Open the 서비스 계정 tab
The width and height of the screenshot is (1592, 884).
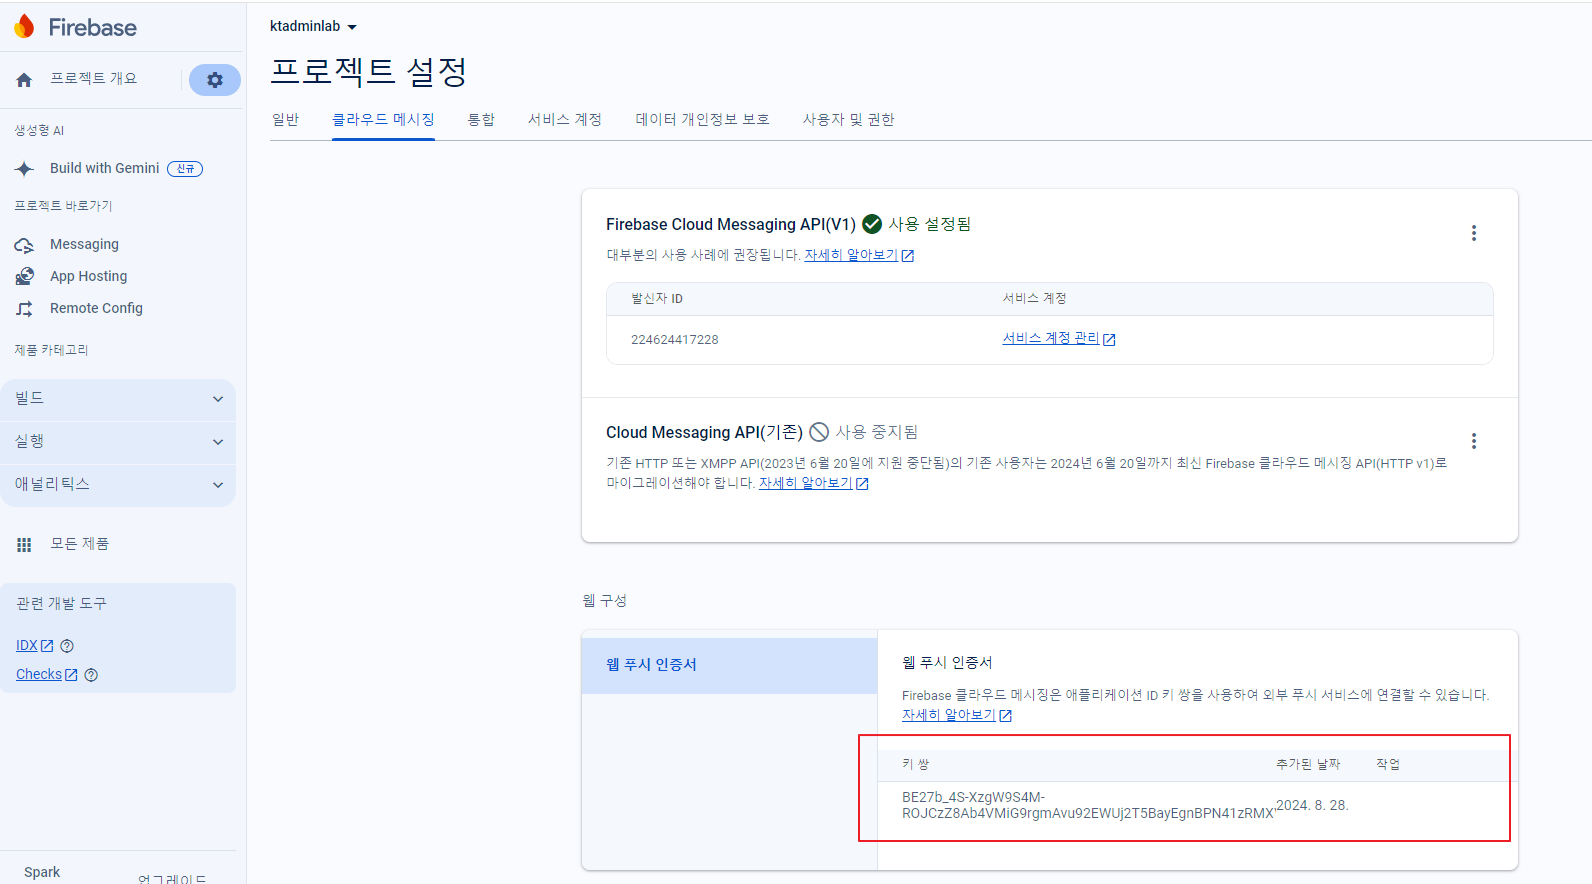pyautogui.click(x=565, y=120)
